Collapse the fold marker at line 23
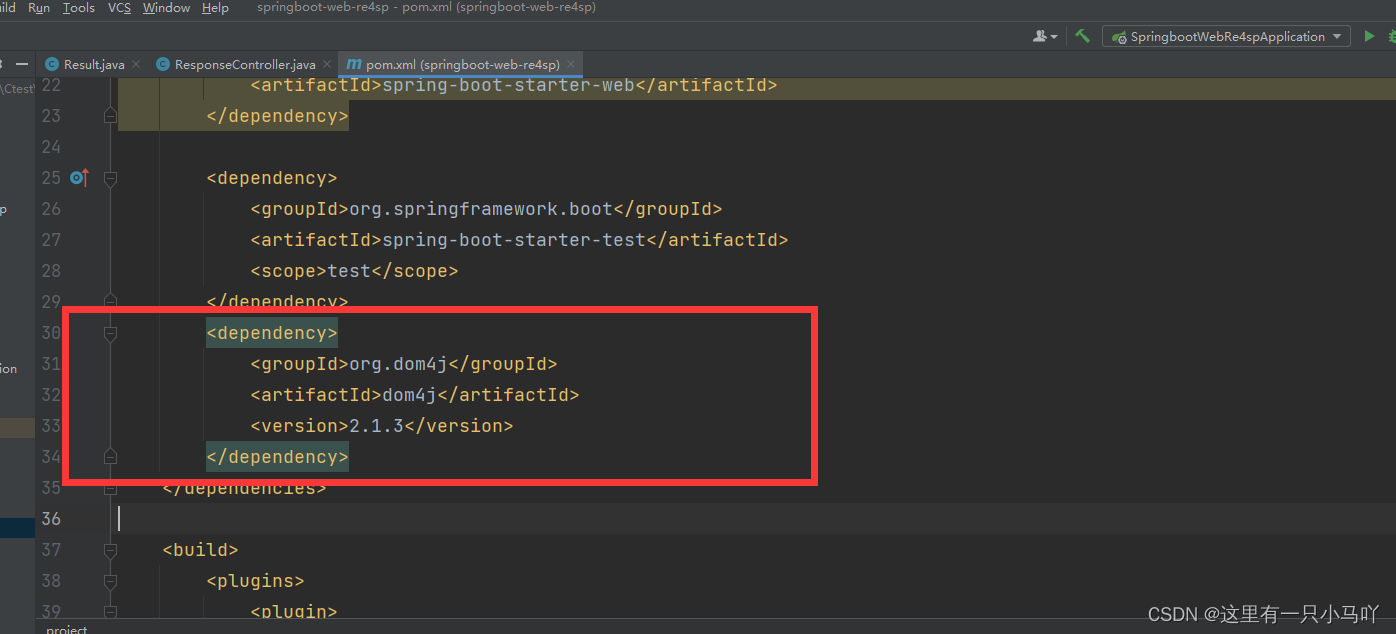1396x634 pixels. coord(110,116)
